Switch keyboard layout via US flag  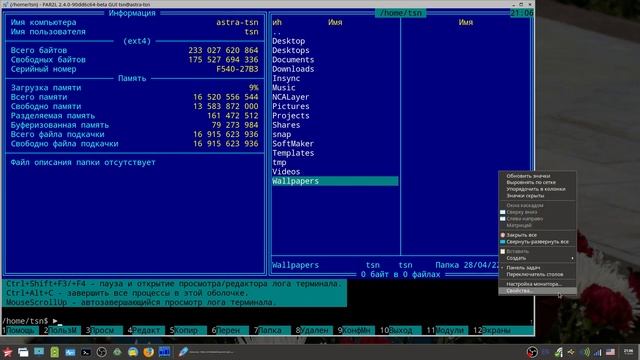610,352
